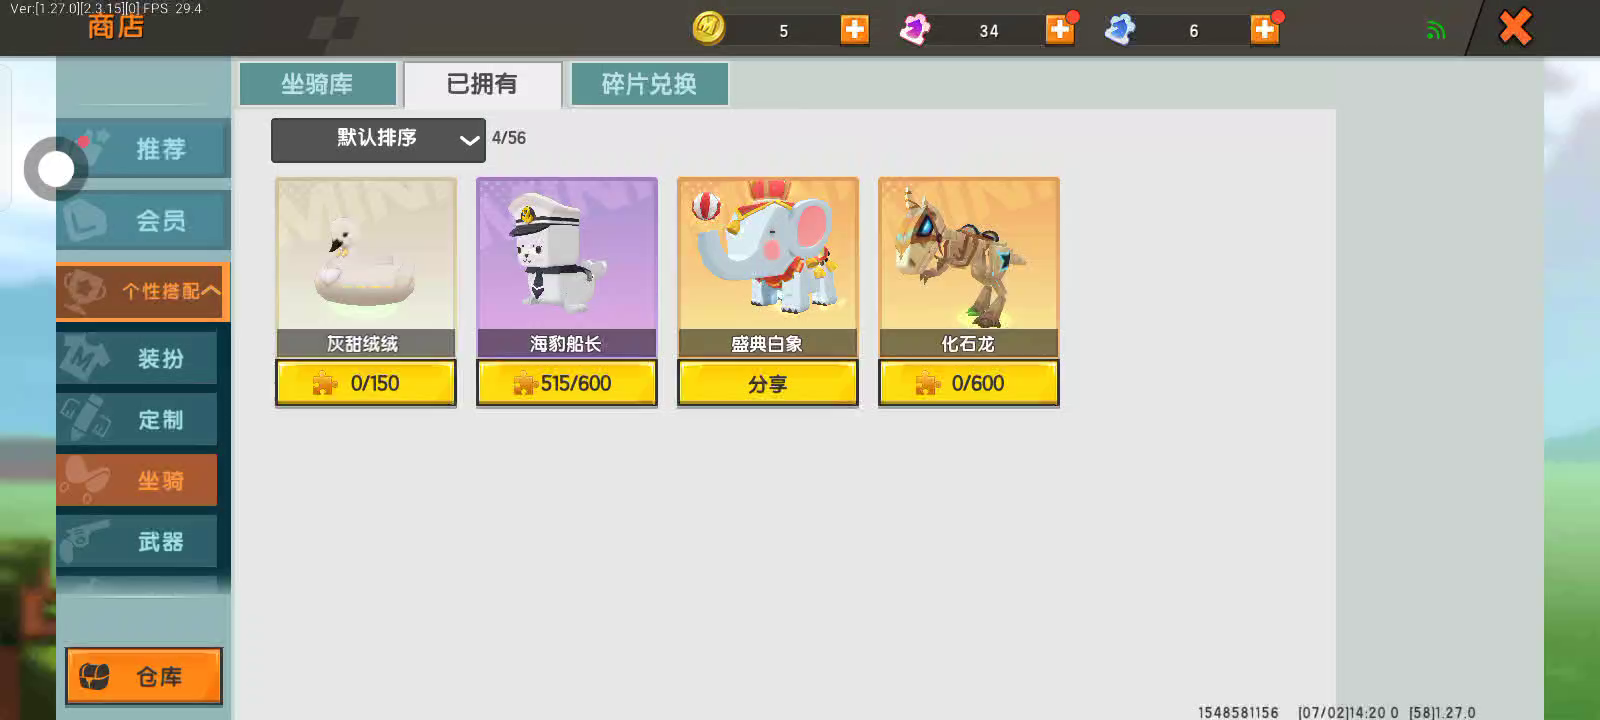
Task: Open the 仓库 warehouse button
Action: pyautogui.click(x=144, y=677)
